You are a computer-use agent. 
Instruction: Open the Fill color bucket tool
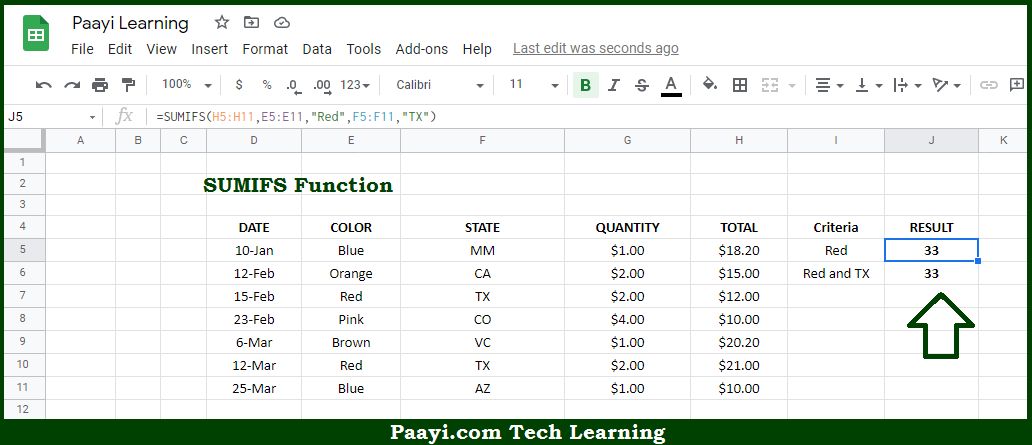click(710, 84)
